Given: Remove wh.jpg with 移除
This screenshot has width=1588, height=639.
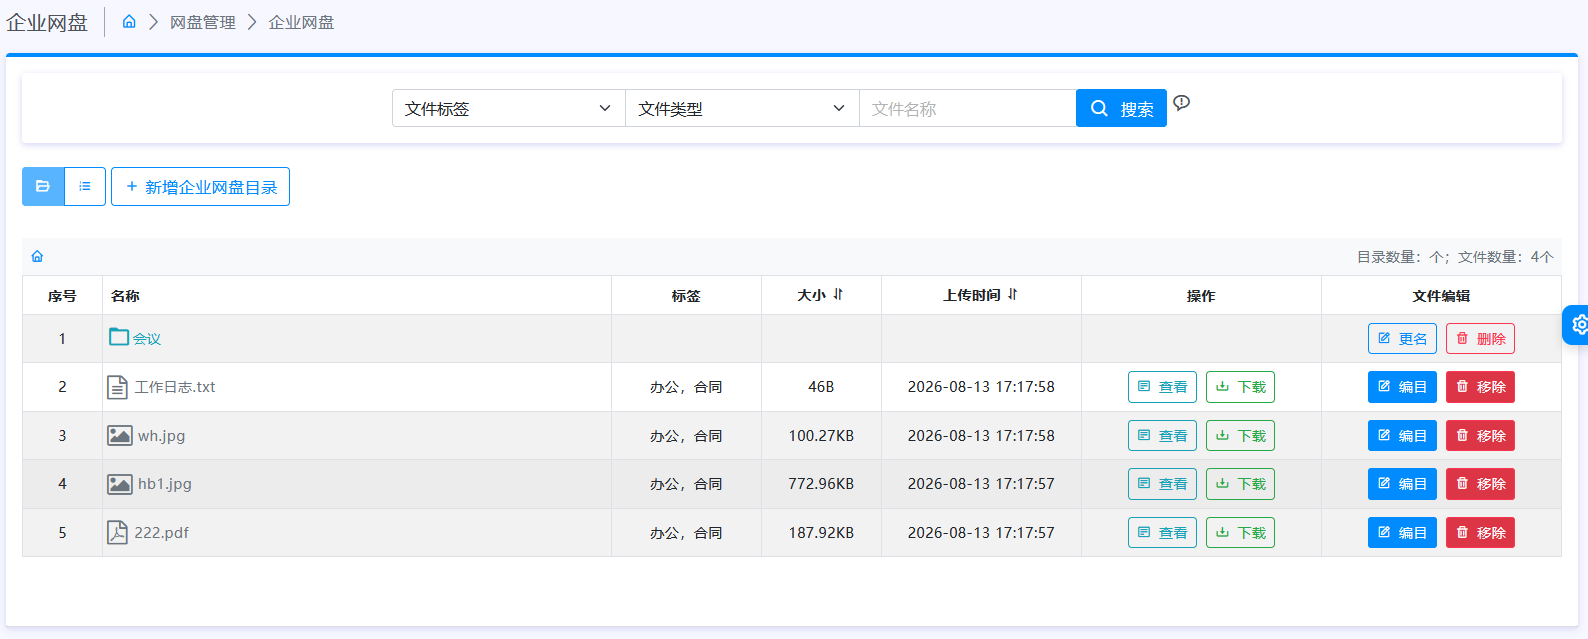Looking at the screenshot, I should (1480, 436).
